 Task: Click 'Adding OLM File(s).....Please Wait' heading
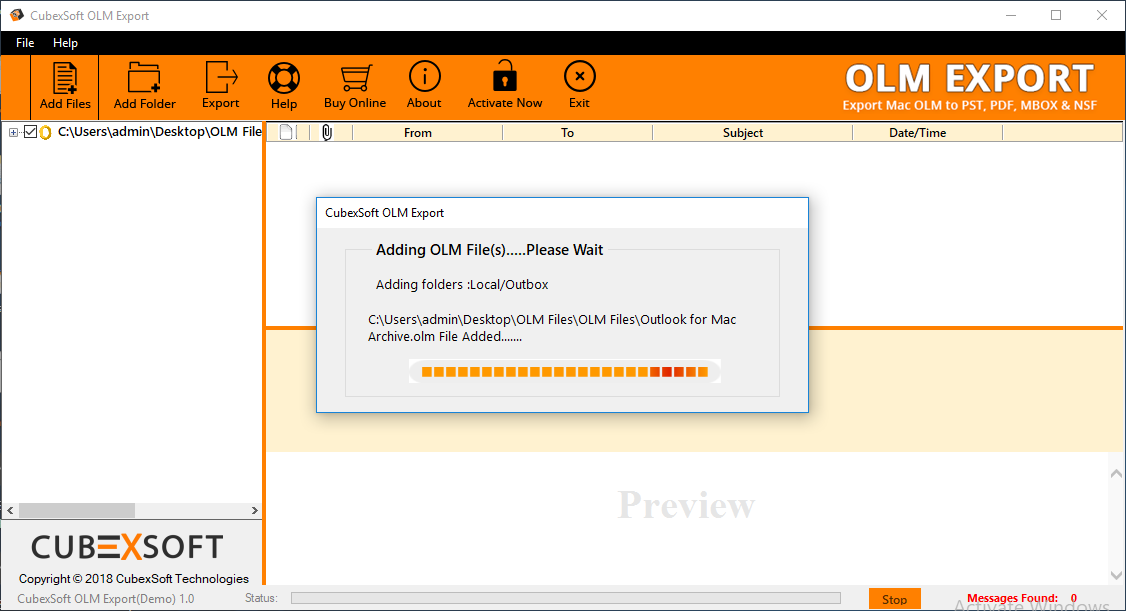489,250
